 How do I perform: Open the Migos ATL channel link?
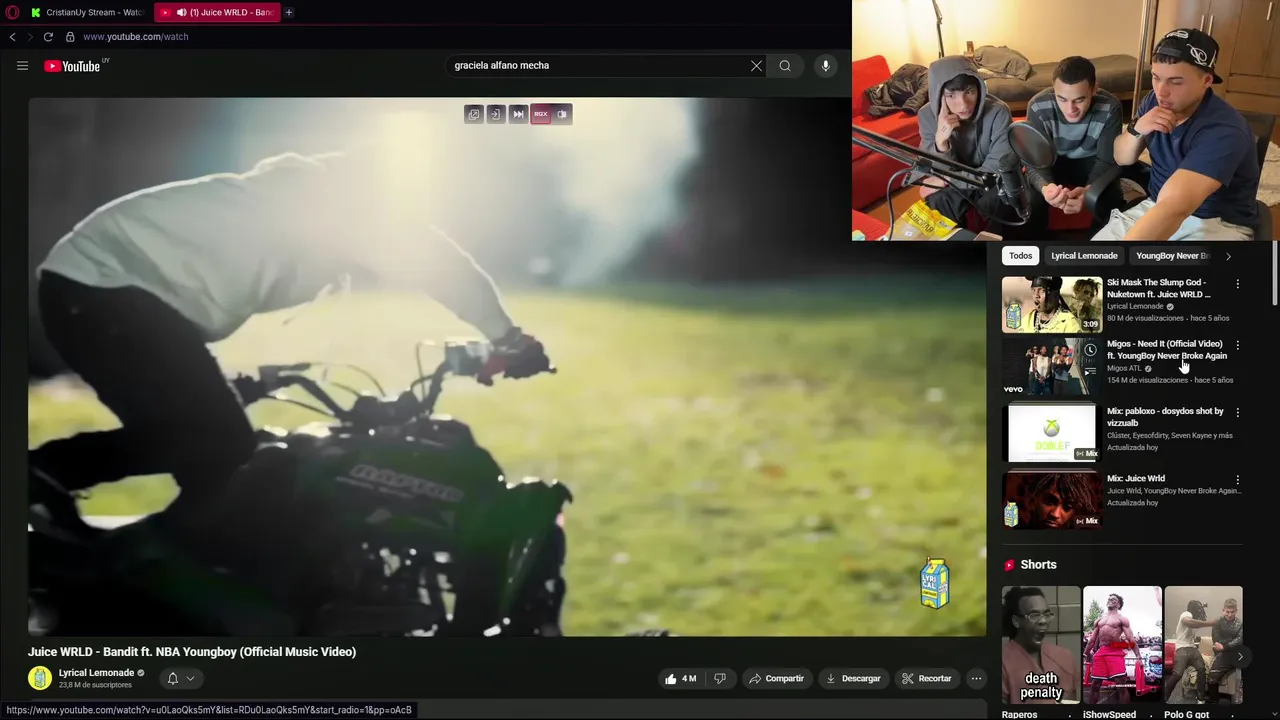click(1124, 368)
